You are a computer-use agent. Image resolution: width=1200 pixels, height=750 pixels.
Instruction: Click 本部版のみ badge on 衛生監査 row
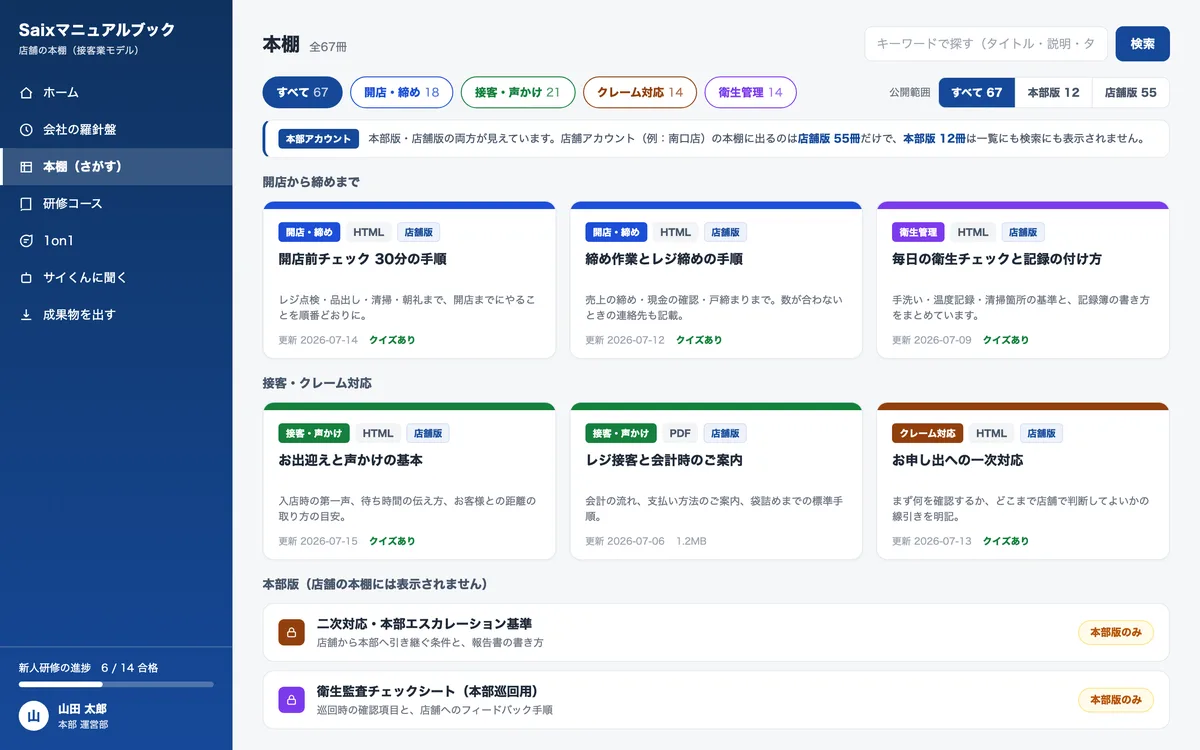(x=1116, y=700)
